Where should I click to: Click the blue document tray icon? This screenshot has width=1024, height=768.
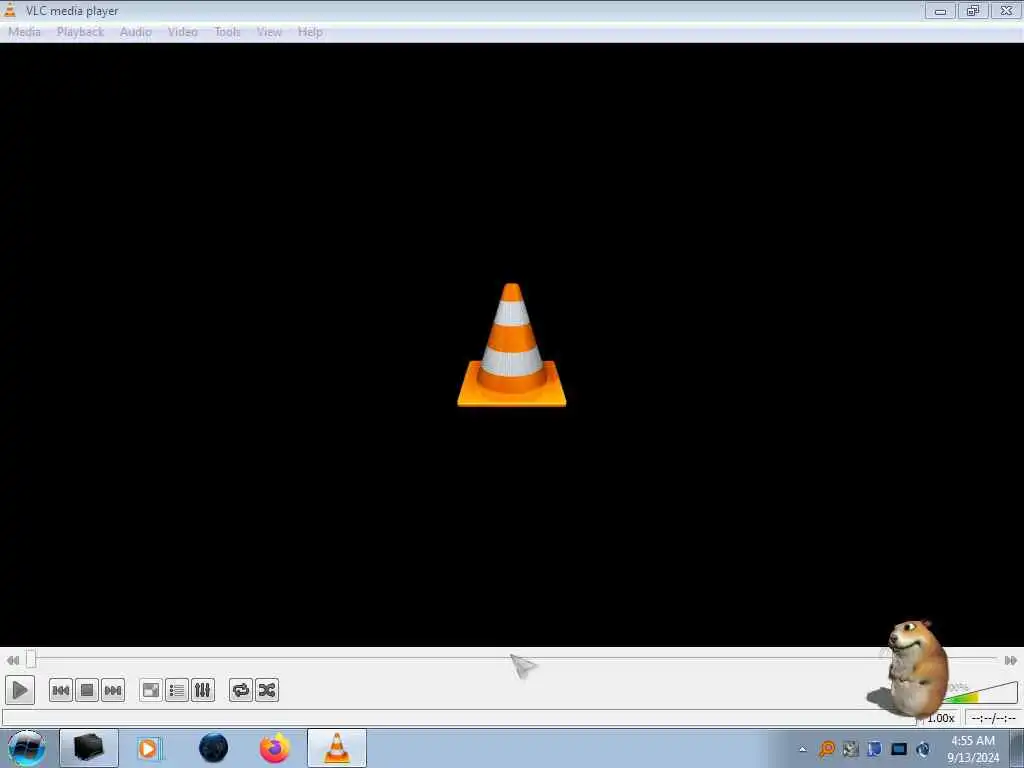click(x=874, y=748)
